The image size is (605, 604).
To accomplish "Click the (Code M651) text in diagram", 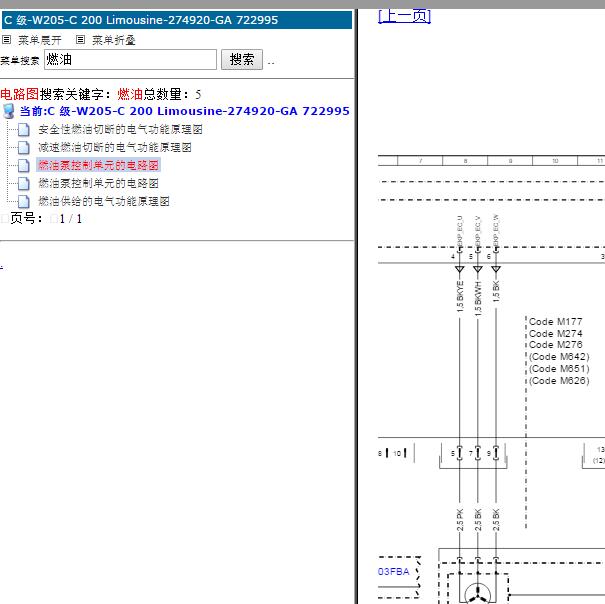I will 559,369.
